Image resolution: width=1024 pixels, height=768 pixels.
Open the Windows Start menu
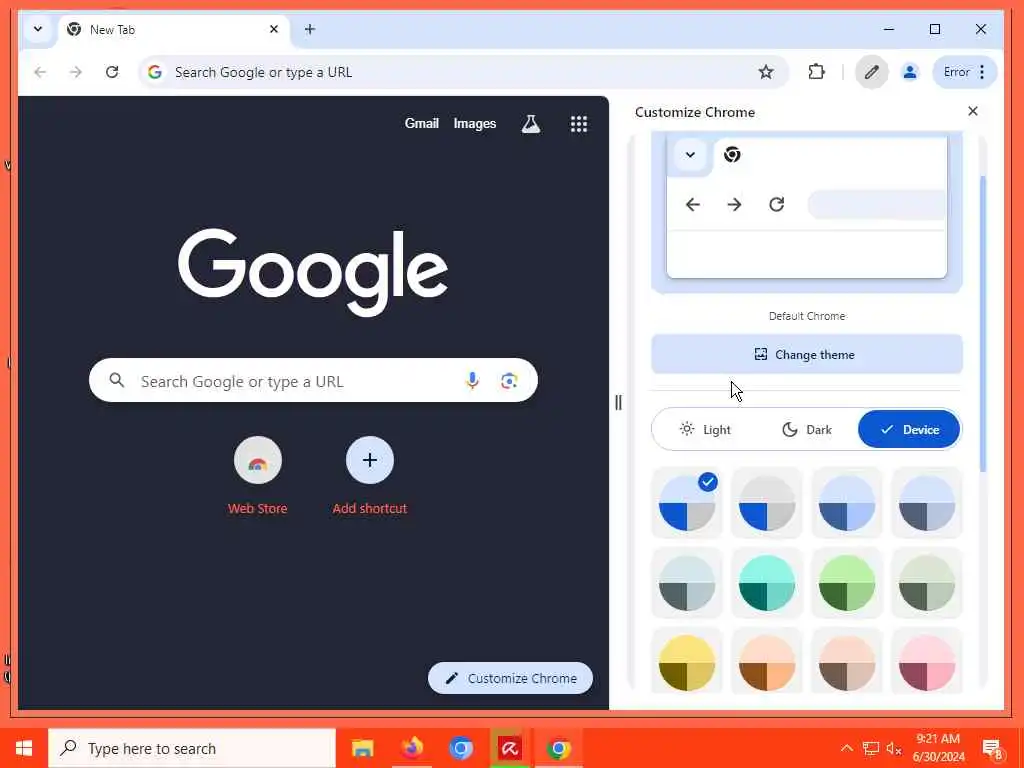pyautogui.click(x=24, y=748)
